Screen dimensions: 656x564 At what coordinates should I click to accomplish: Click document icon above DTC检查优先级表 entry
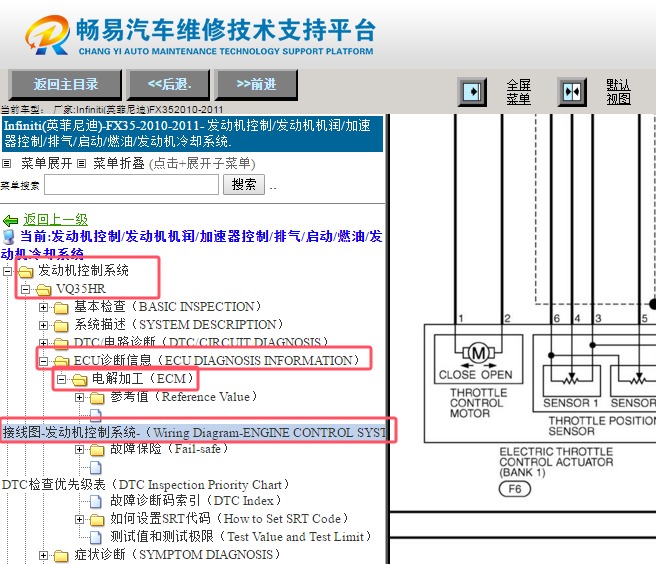(x=96, y=467)
